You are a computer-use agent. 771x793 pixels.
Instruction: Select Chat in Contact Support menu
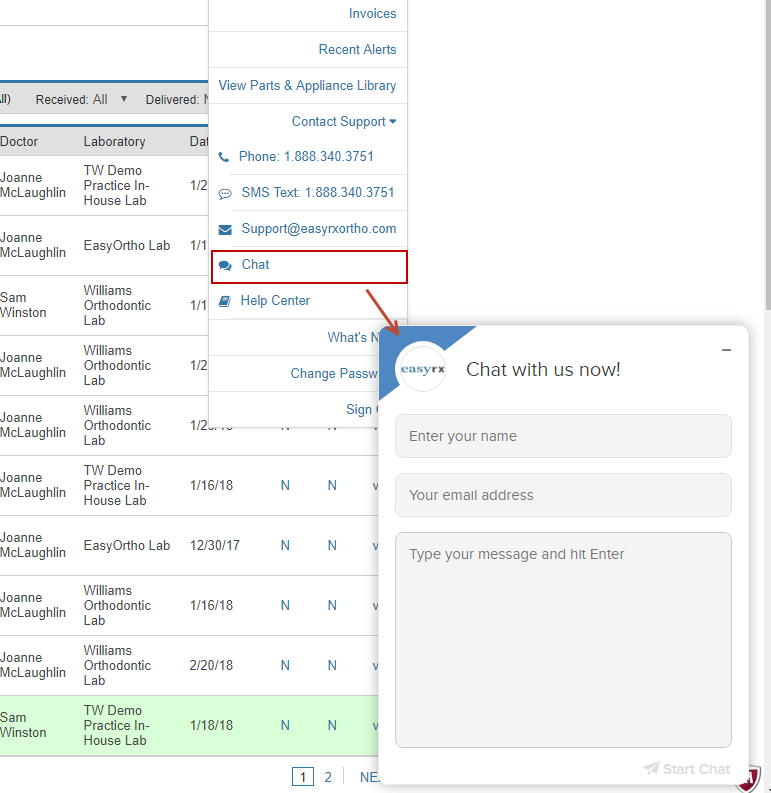309,267
